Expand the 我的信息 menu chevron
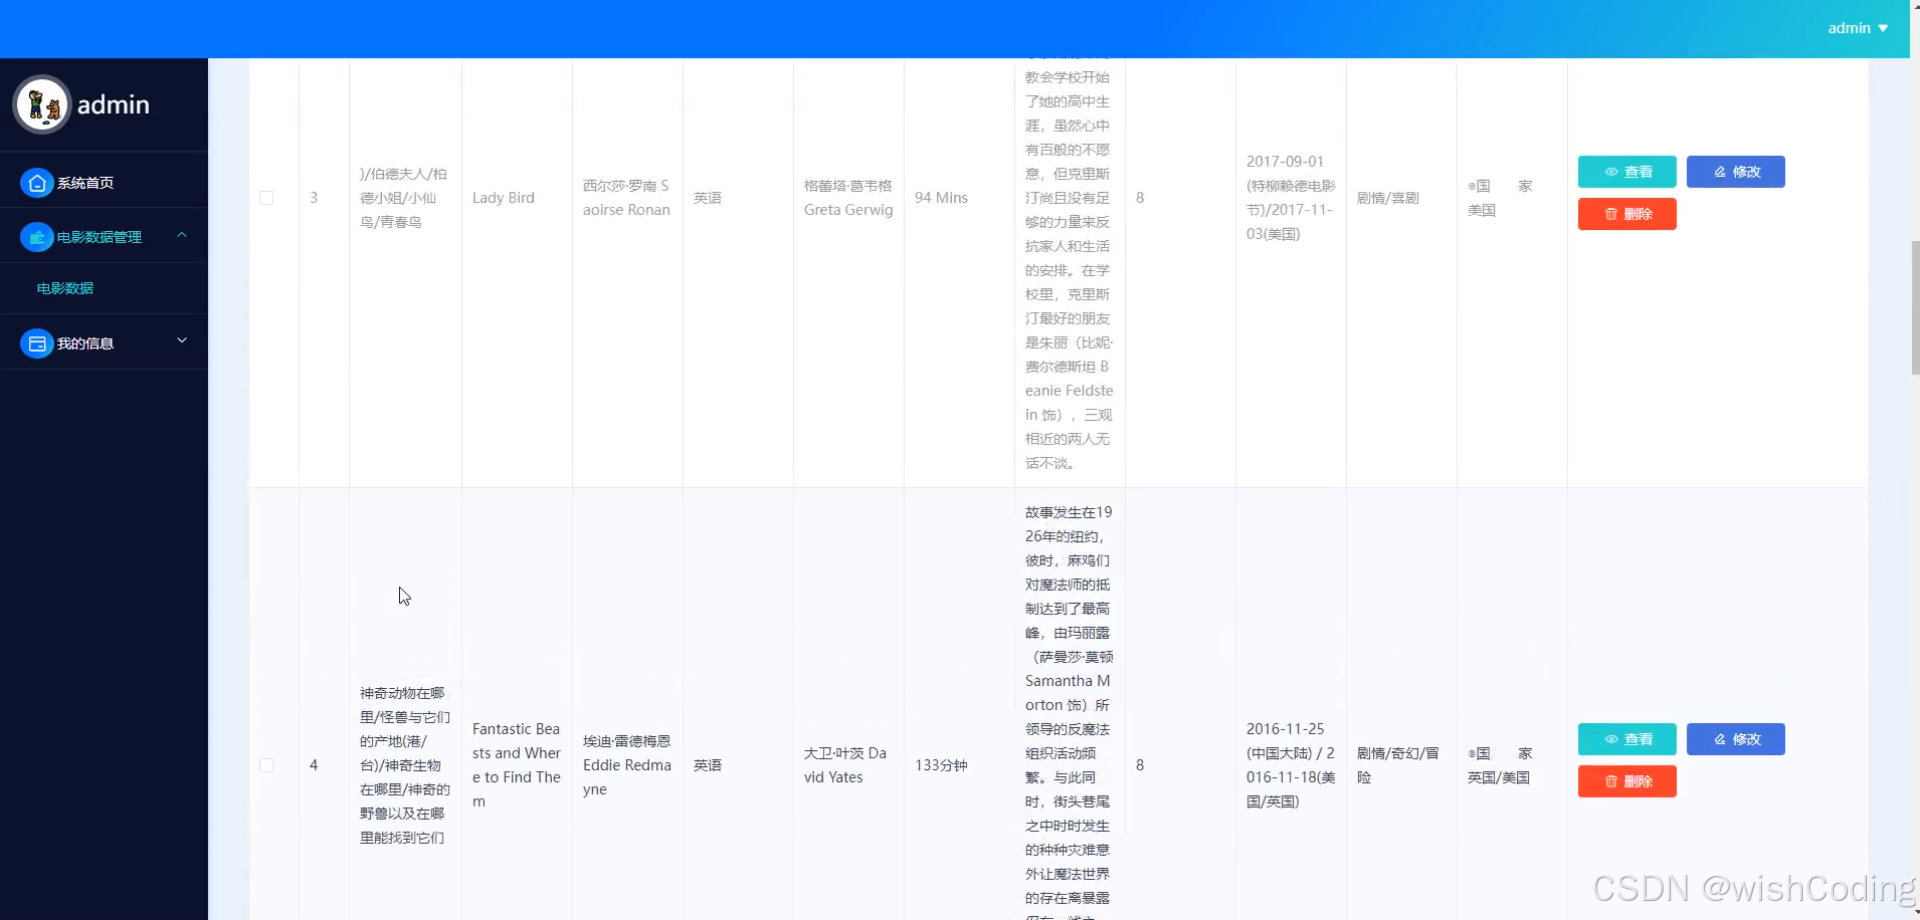The width and height of the screenshot is (1920, 920). coord(182,341)
